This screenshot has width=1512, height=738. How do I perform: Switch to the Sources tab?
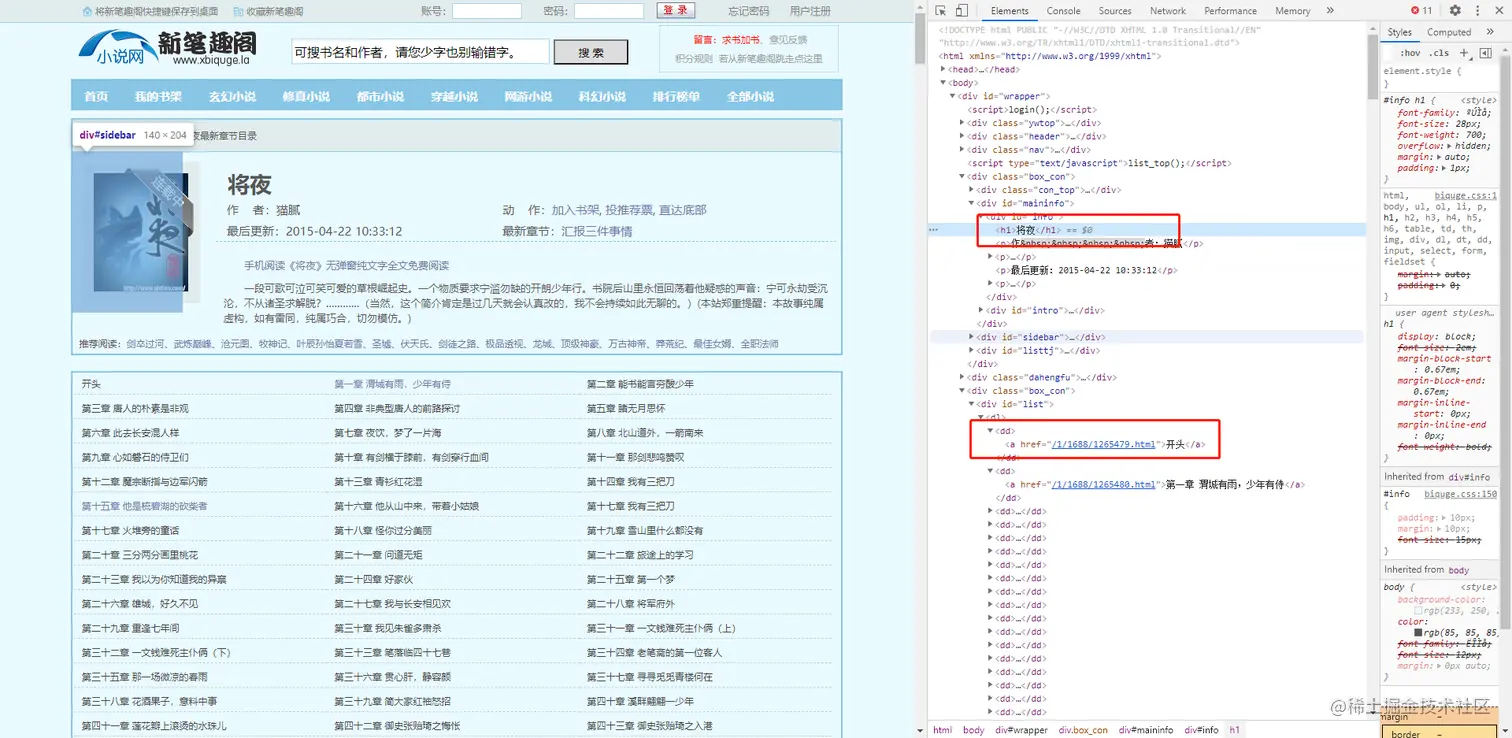tap(1115, 11)
